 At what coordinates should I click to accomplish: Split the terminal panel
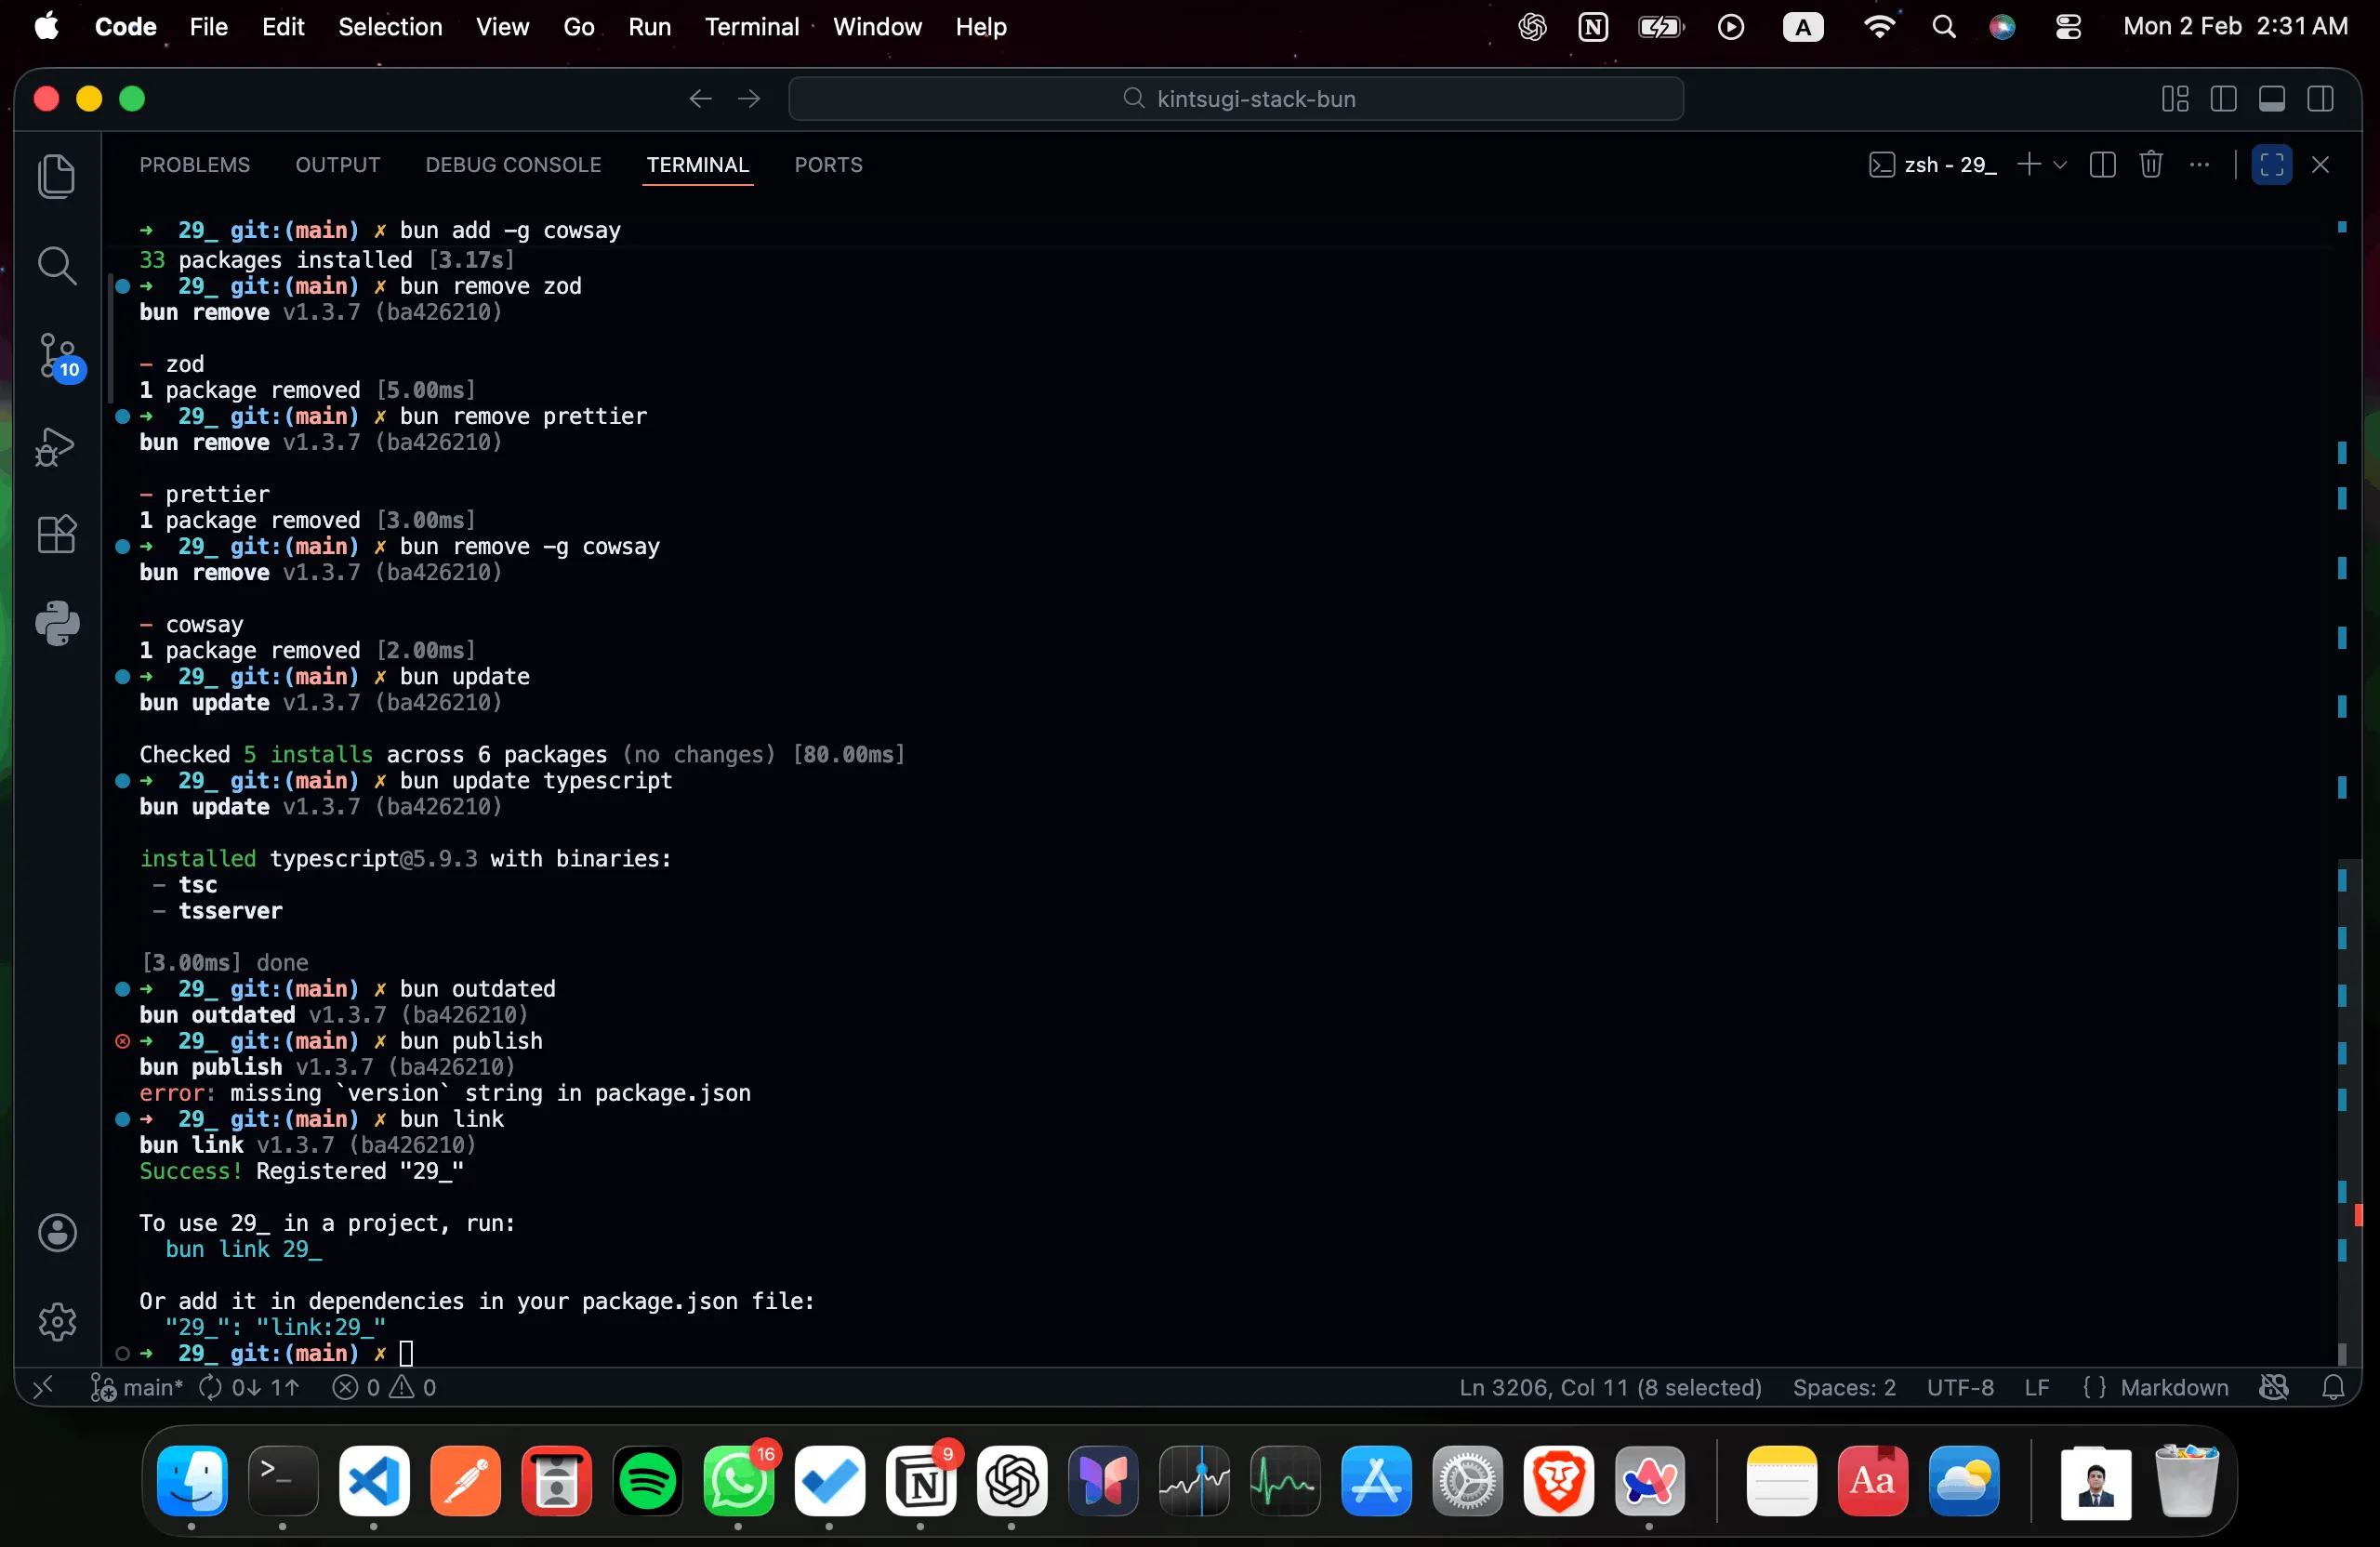(x=2102, y=165)
